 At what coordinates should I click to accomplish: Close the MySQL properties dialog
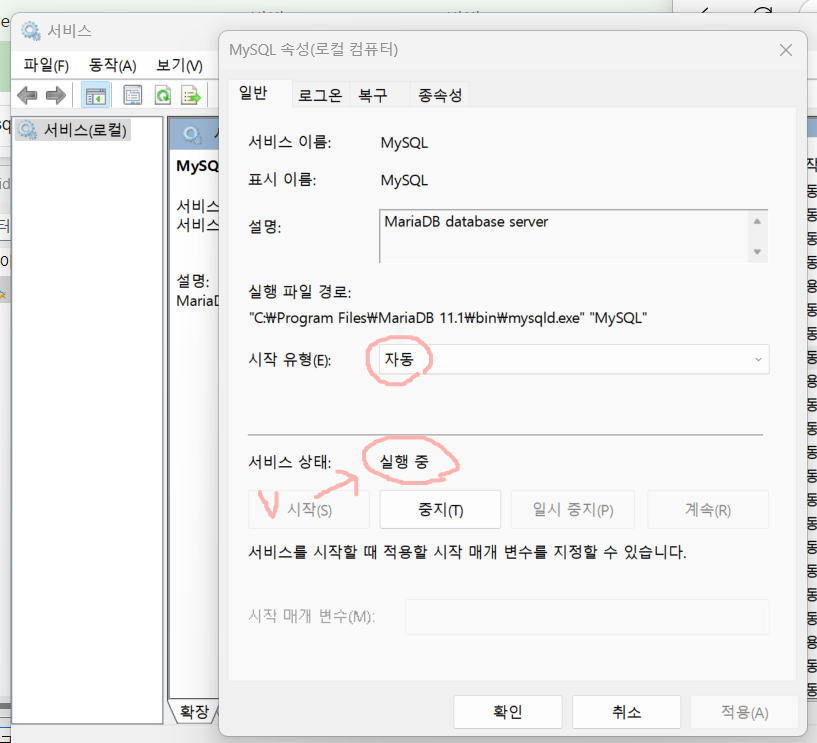(786, 50)
